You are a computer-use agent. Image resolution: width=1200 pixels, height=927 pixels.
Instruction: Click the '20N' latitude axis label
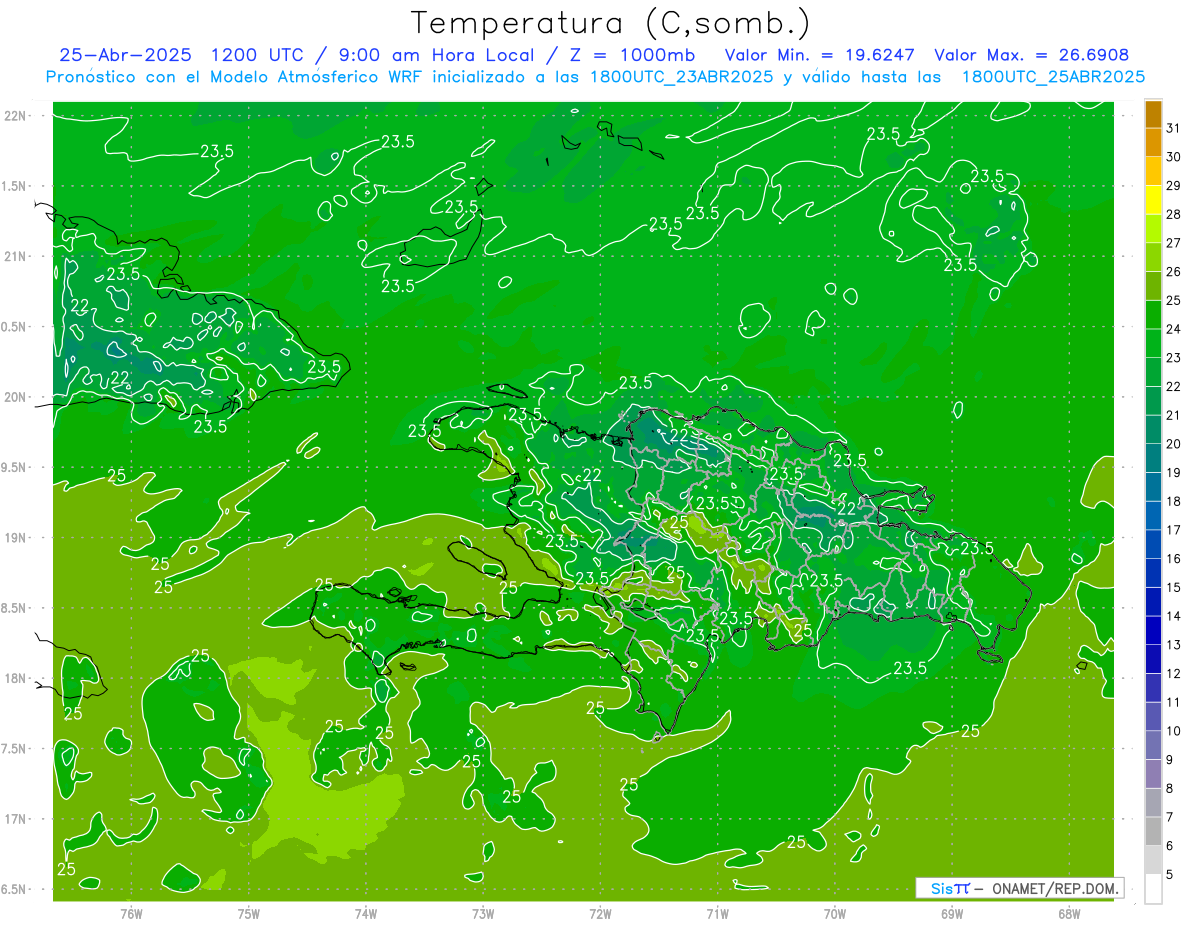point(17,397)
